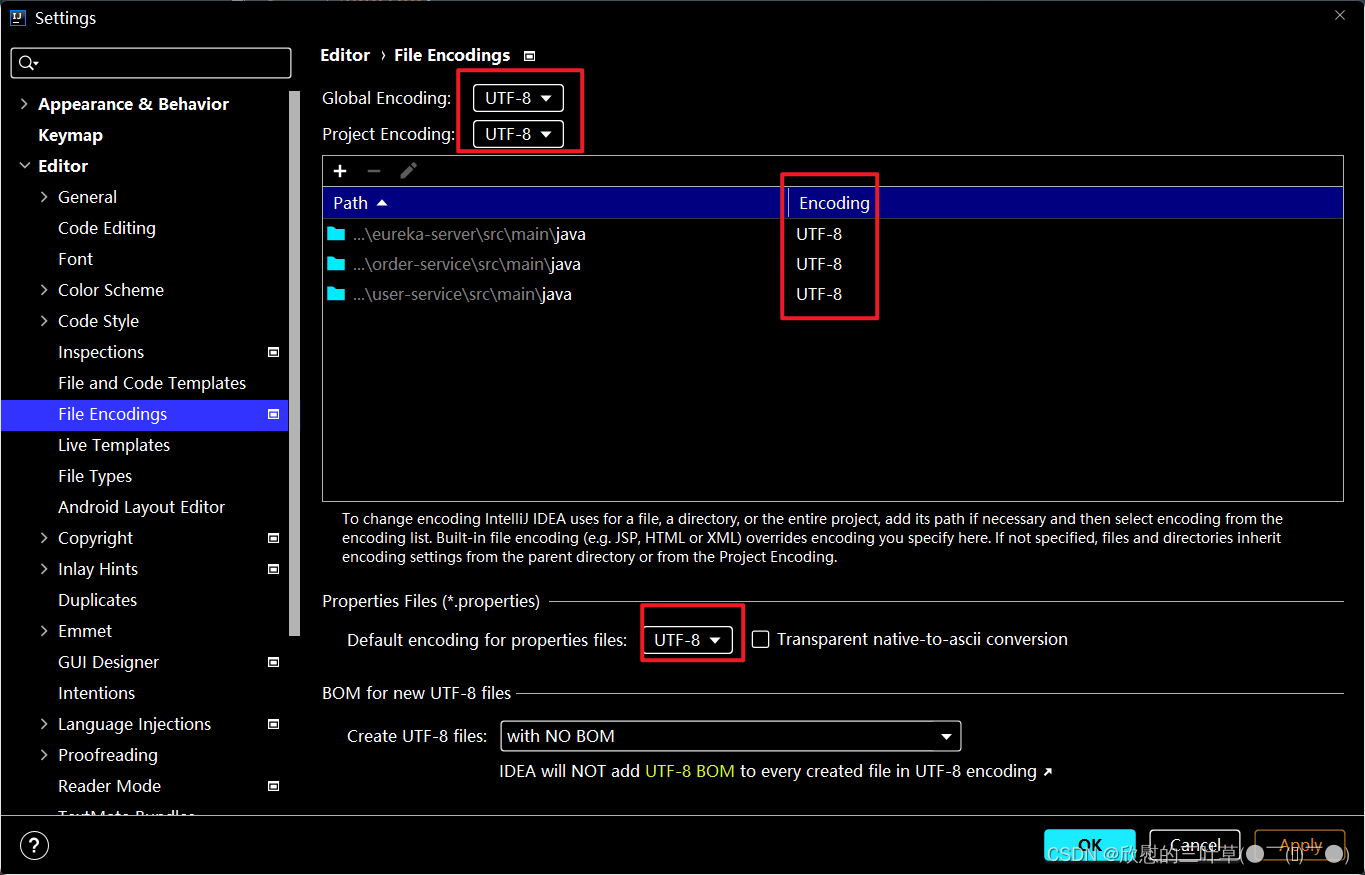Screen dimensions: 1365x875
Task: Click UTF-8 encoding cell for eureka-server
Action: [x=819, y=234]
